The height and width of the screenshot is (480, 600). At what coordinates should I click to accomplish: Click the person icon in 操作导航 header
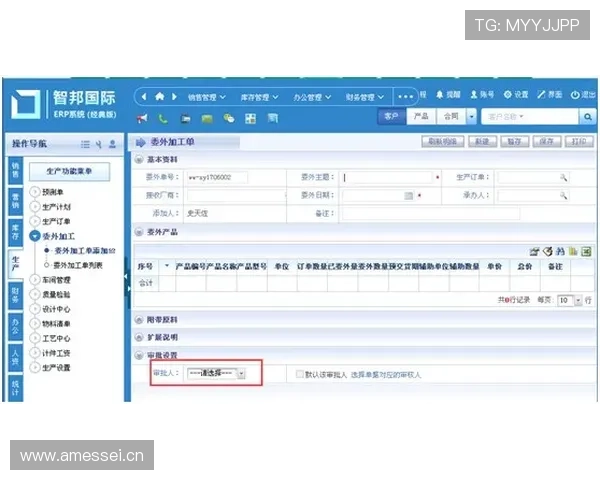[x=112, y=144]
